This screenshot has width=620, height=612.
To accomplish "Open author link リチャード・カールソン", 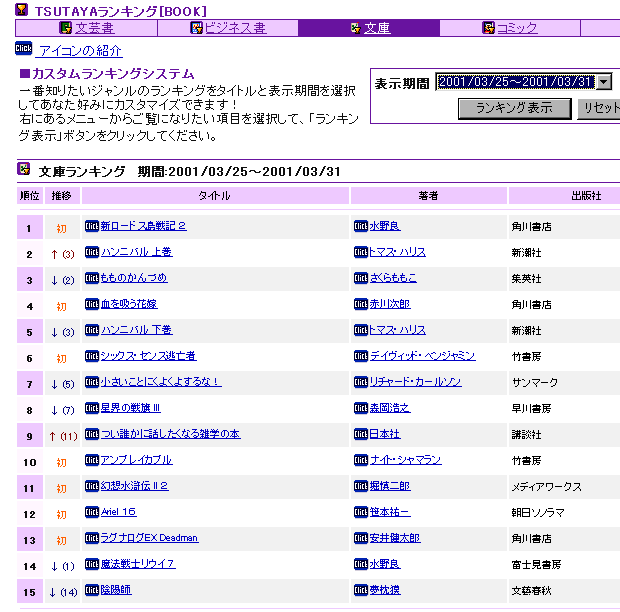I will [x=415, y=382].
